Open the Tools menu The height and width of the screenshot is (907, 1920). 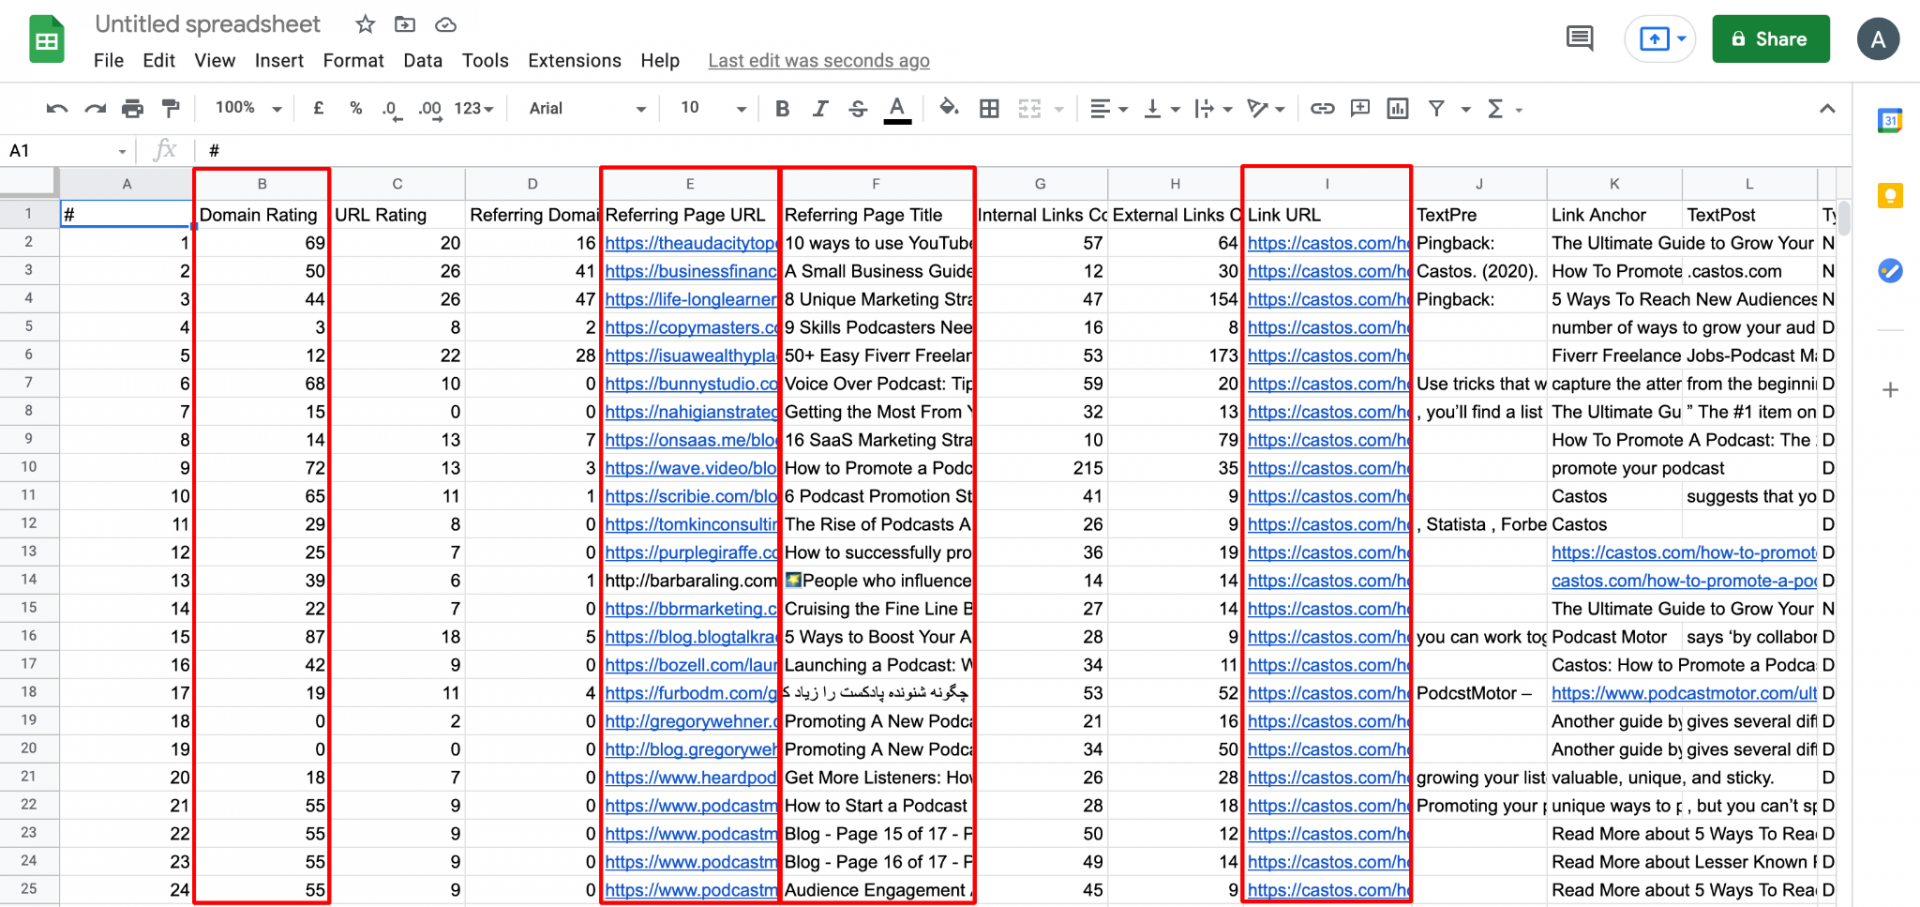tap(485, 61)
